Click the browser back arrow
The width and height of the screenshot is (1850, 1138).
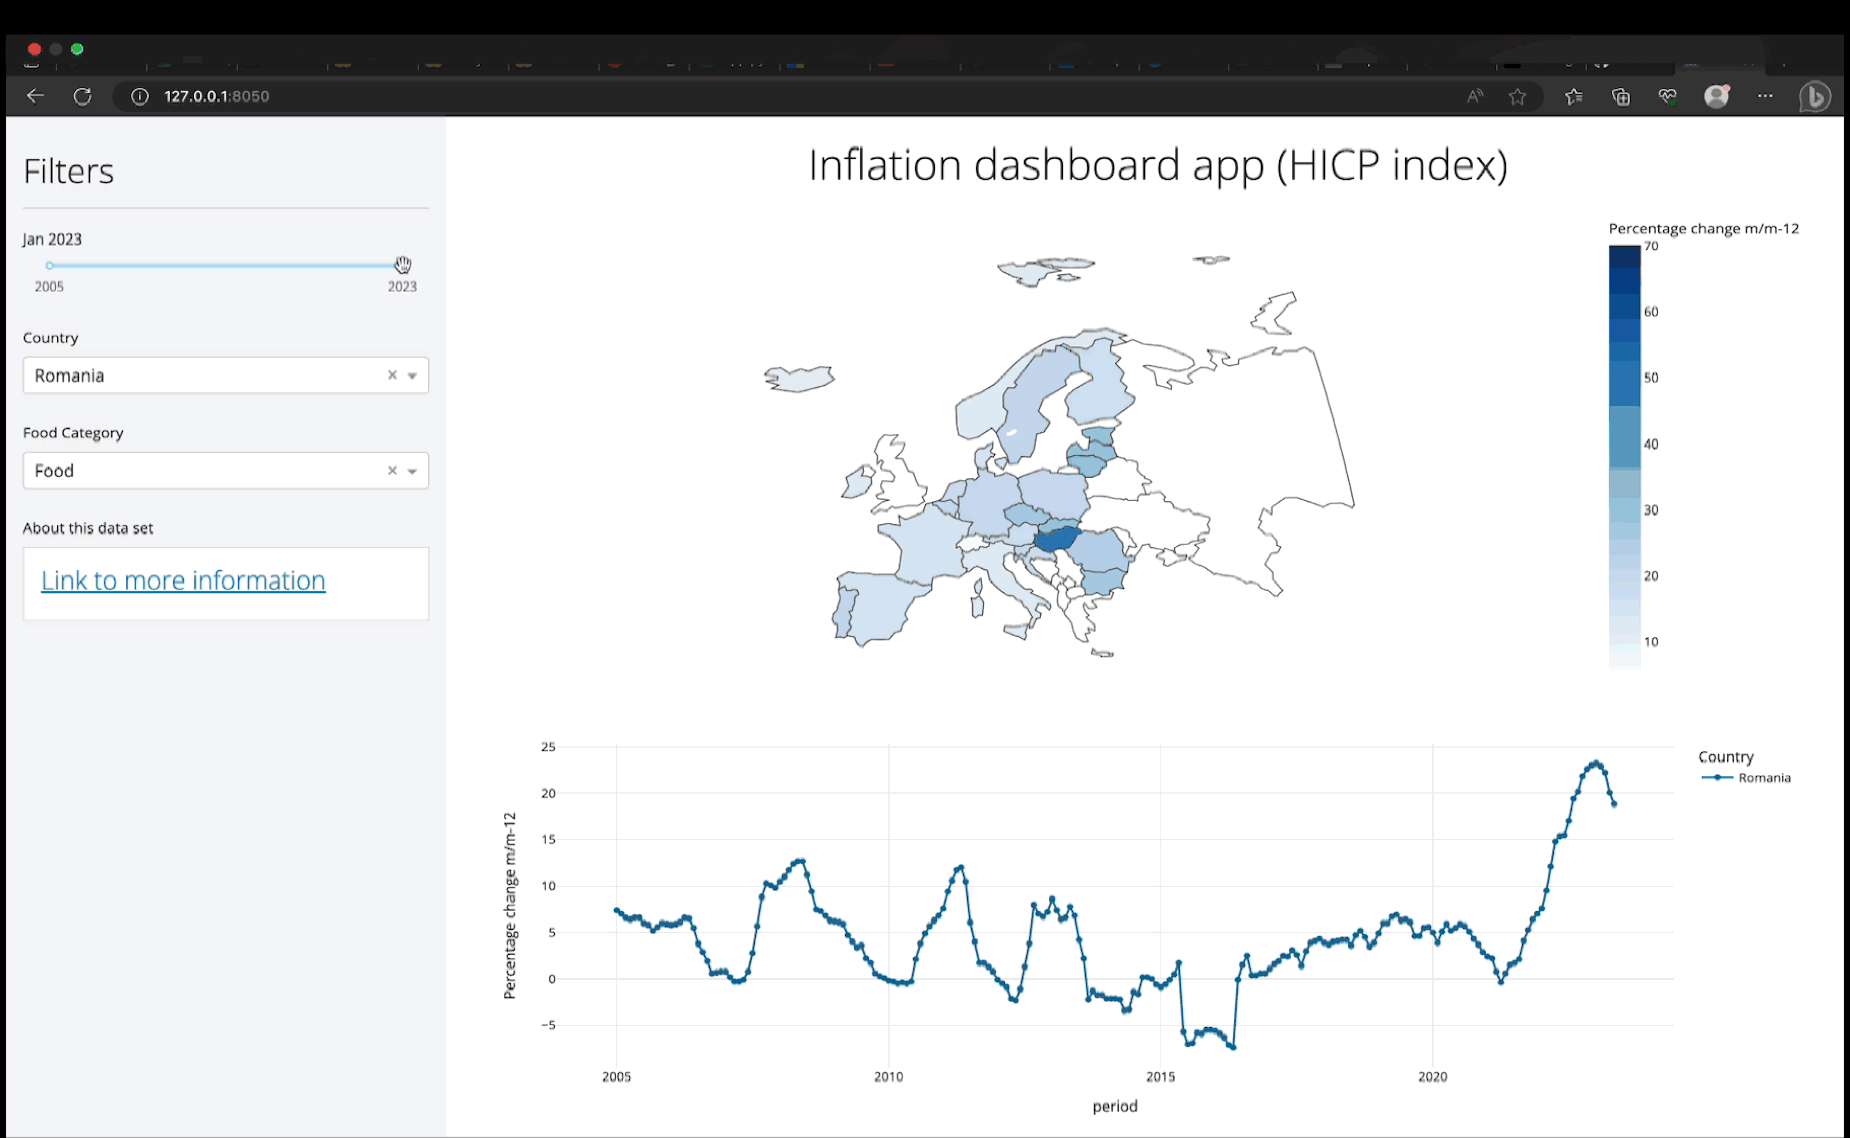[x=35, y=96]
